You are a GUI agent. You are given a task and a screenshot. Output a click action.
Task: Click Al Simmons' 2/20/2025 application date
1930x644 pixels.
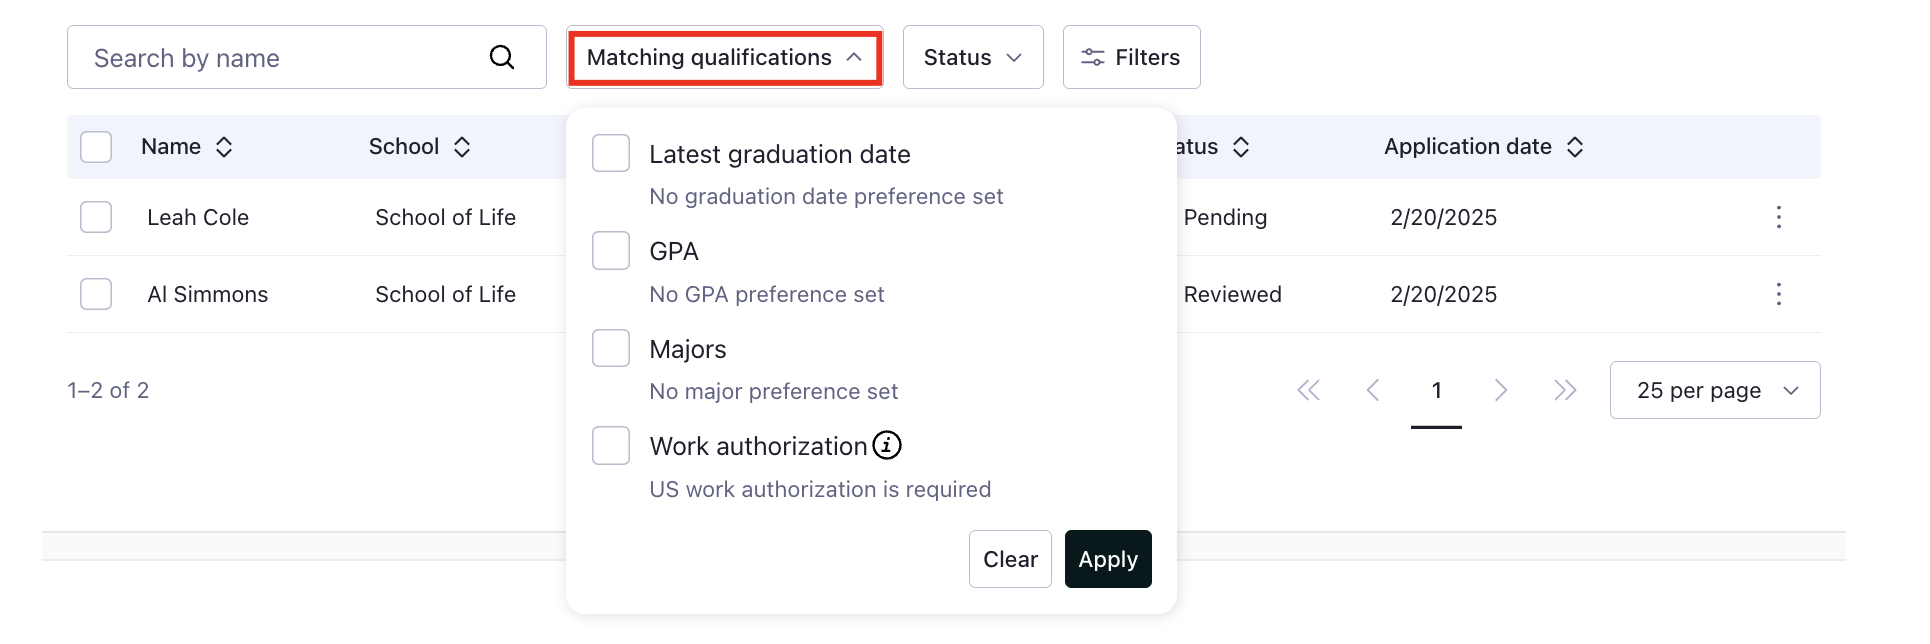[x=1443, y=294]
